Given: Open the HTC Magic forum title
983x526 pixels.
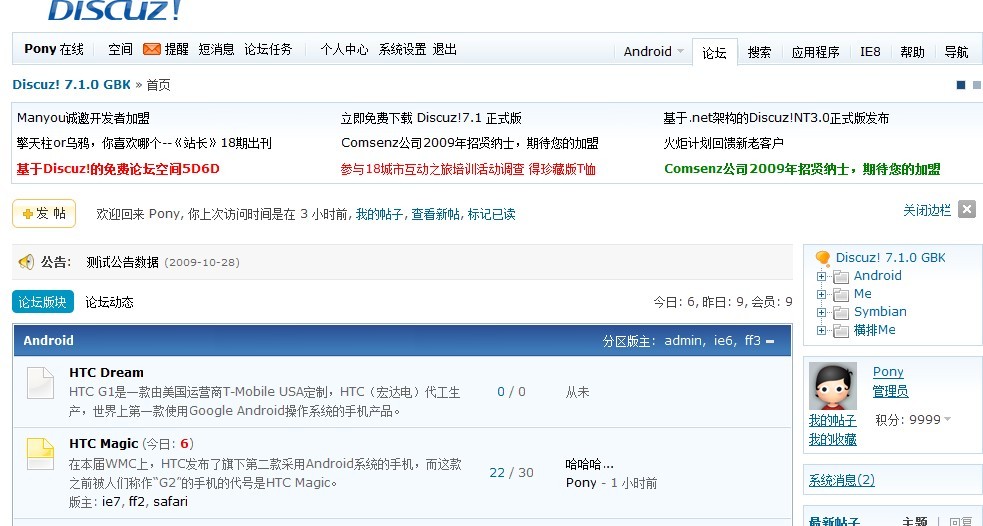Looking at the screenshot, I should coord(103,443).
